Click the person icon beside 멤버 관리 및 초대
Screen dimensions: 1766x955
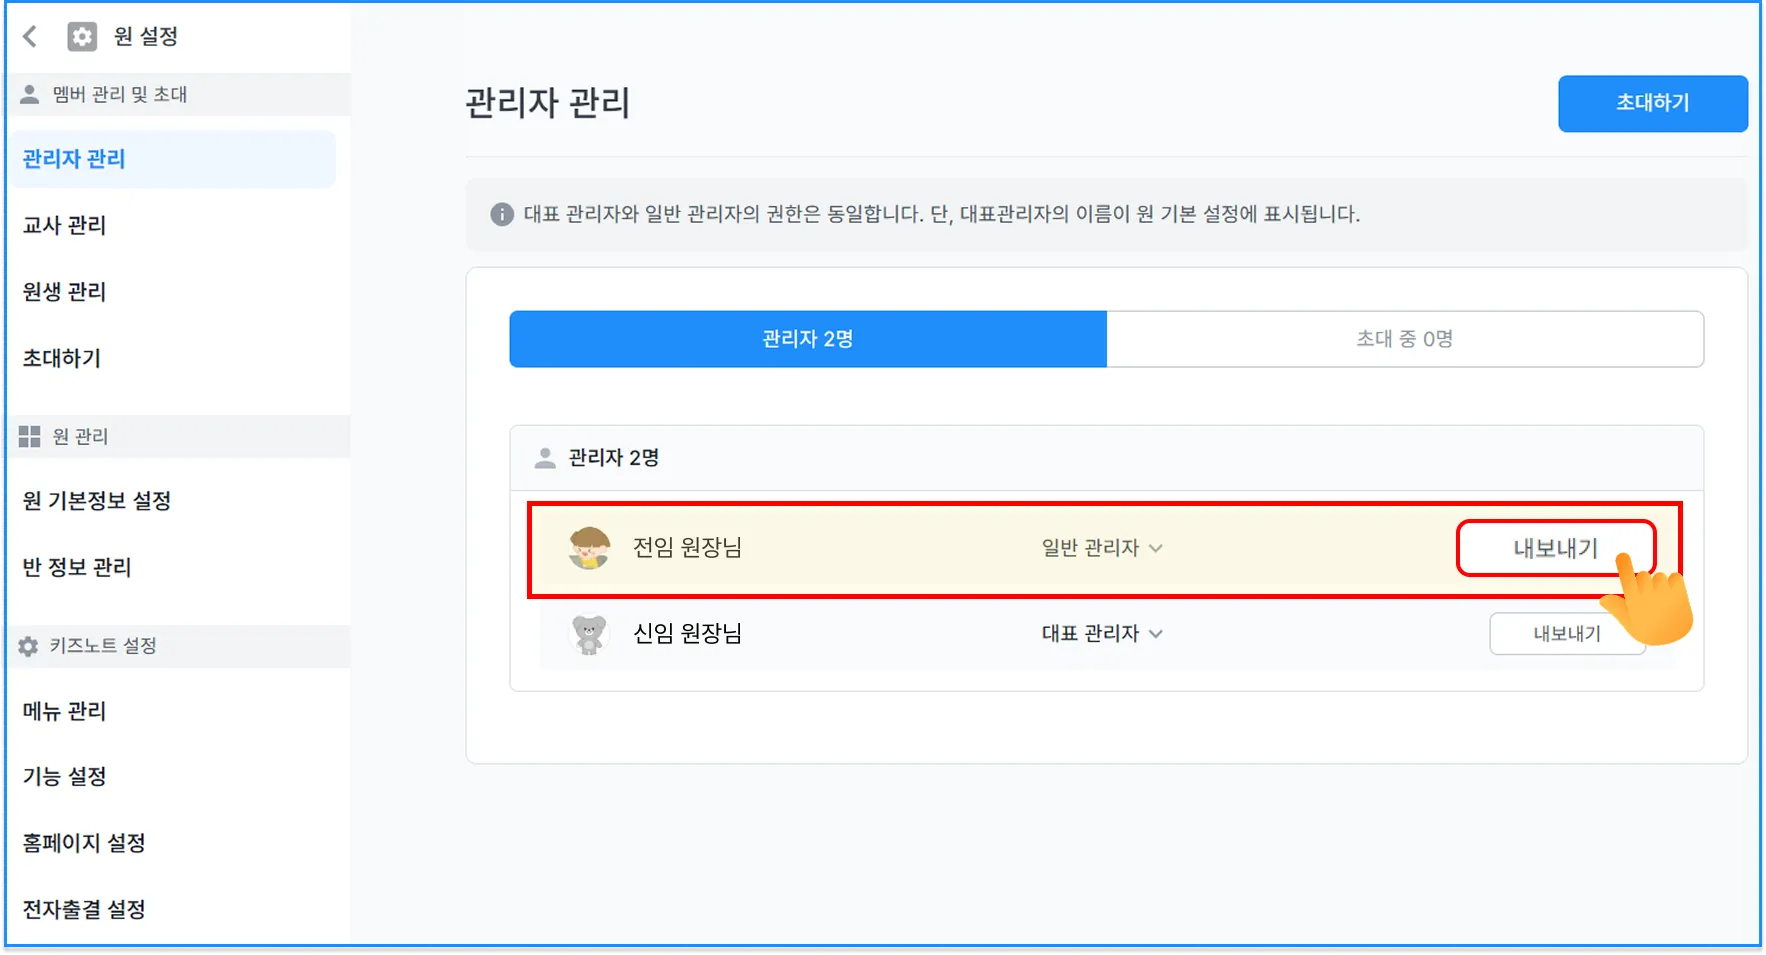[x=30, y=94]
